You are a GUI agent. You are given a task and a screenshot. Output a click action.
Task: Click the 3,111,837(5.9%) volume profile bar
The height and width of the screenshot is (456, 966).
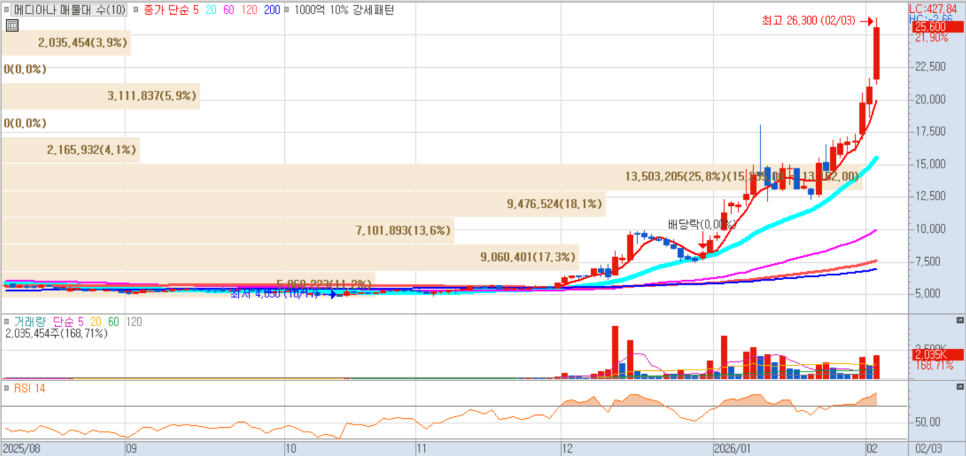pos(100,96)
